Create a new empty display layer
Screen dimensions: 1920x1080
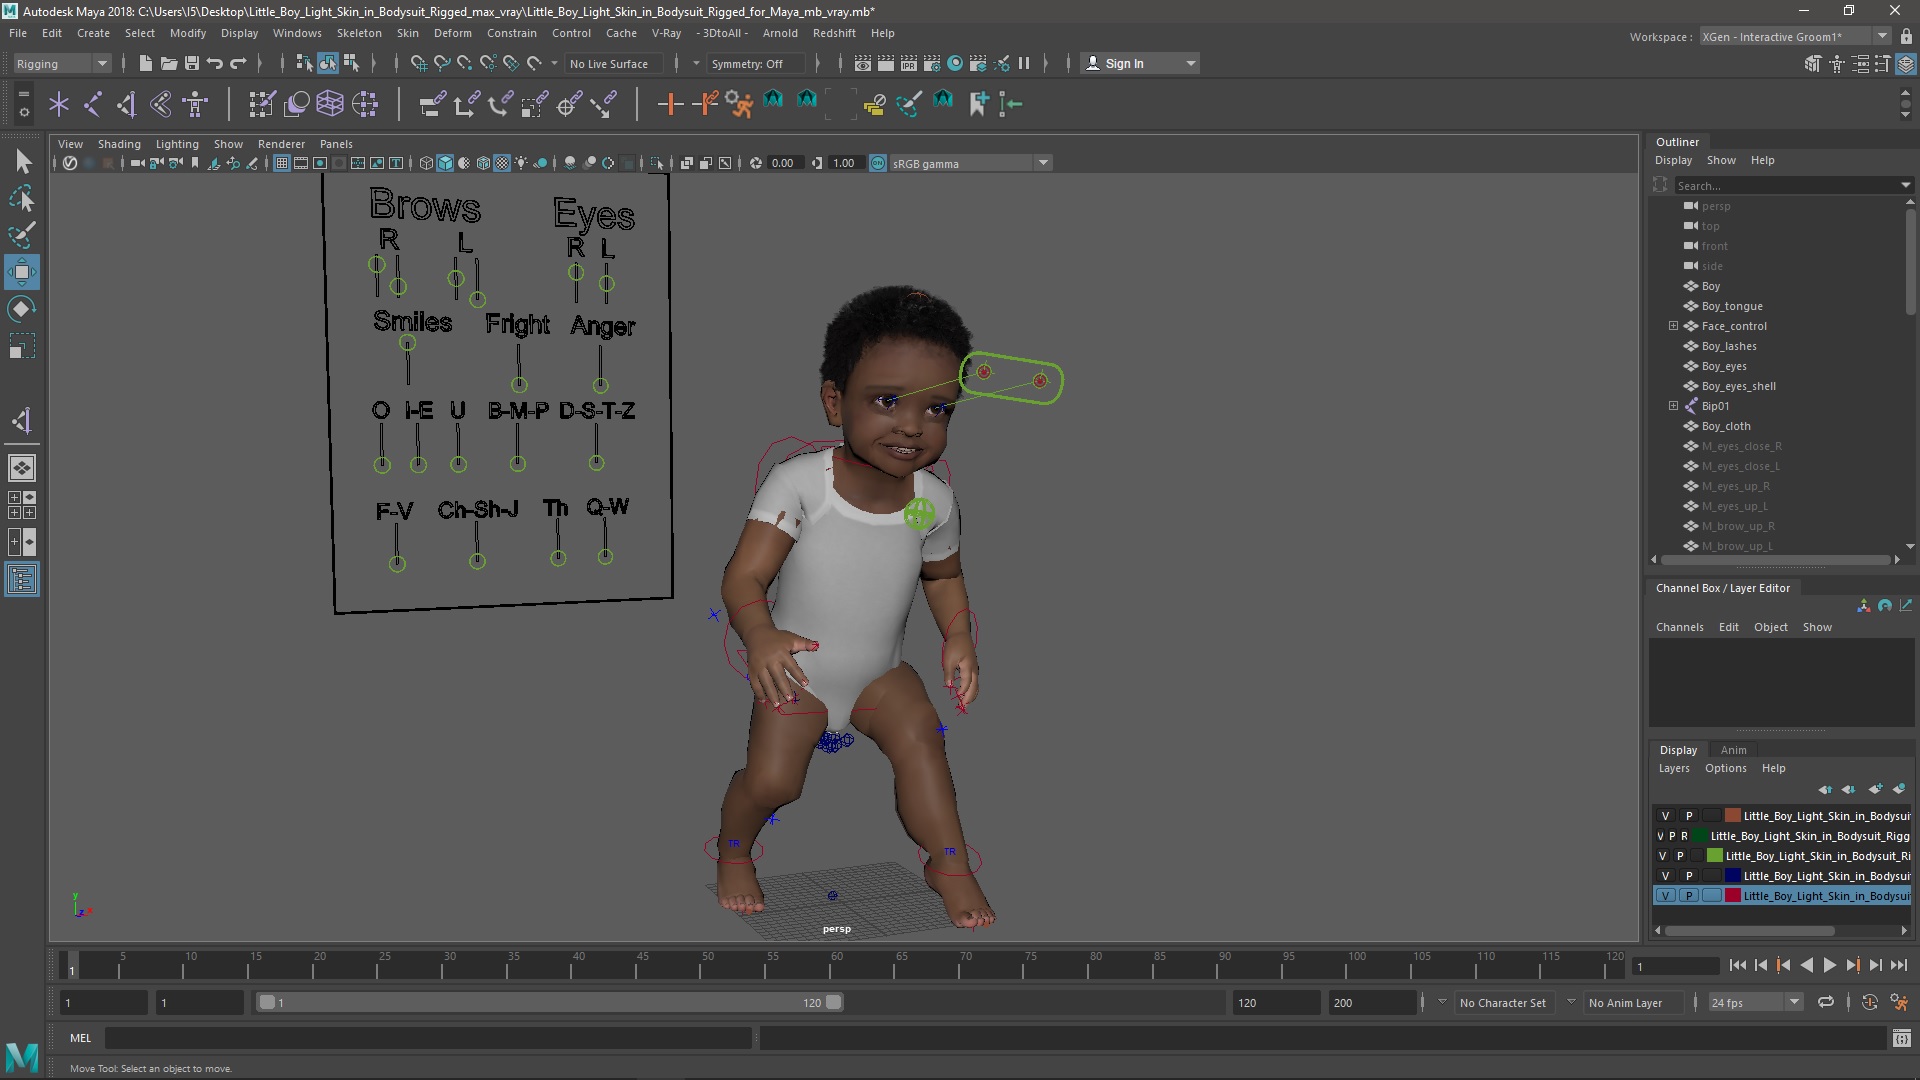coord(1875,789)
